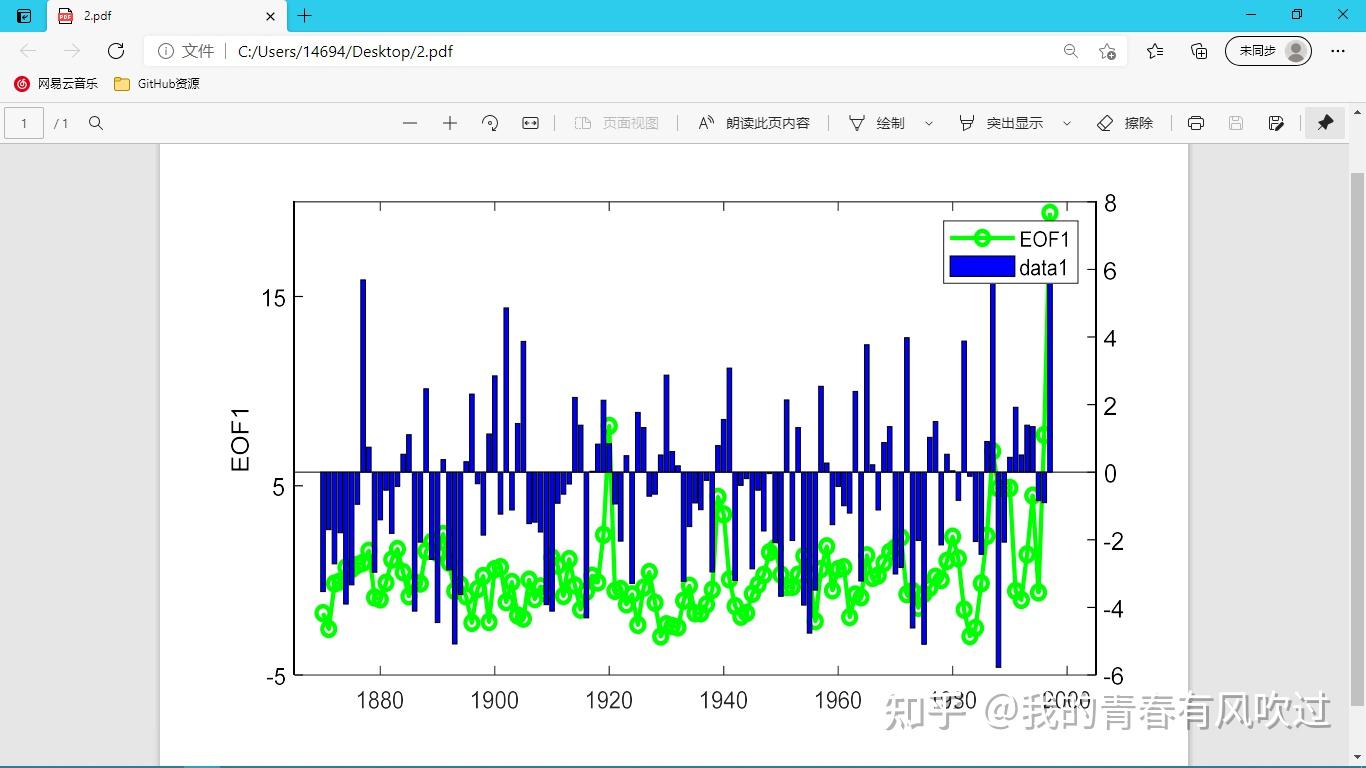This screenshot has width=1366, height=768.
Task: Select the 绘制 draw tool
Action: click(876, 123)
